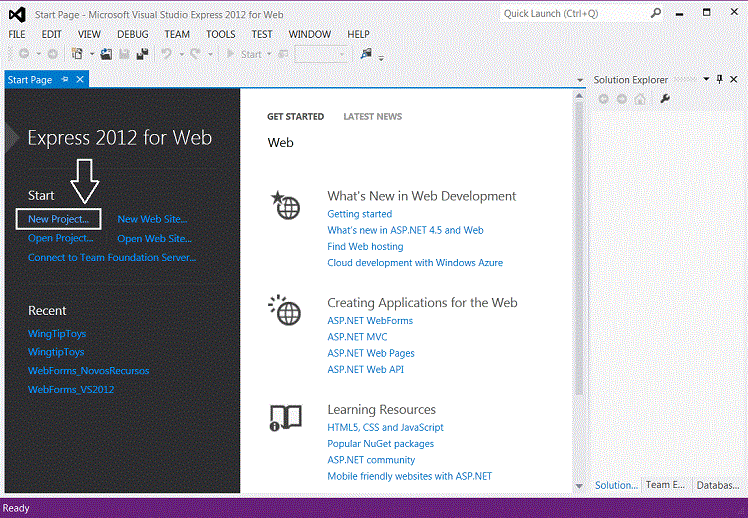Switch to the Team Explorer bottom tab
Image resolution: width=748 pixels, height=518 pixels.
coord(665,485)
